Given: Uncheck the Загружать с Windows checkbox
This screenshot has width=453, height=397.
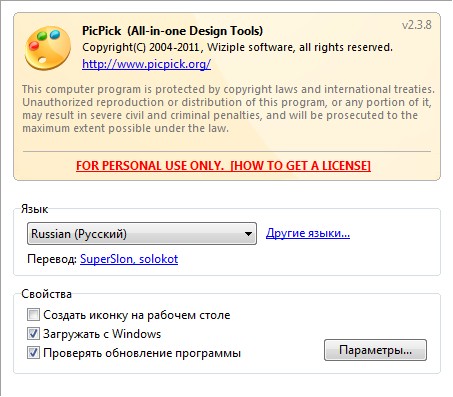Looking at the screenshot, I should (33, 334).
